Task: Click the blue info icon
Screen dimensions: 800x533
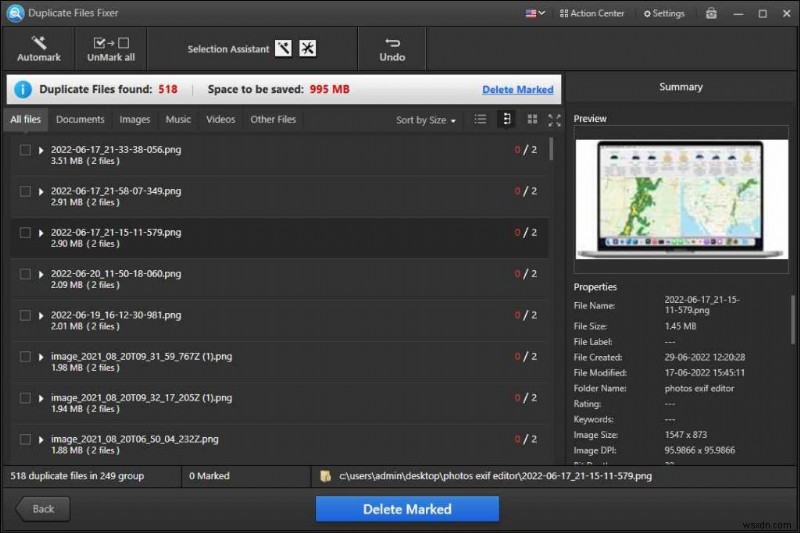Action: point(23,89)
